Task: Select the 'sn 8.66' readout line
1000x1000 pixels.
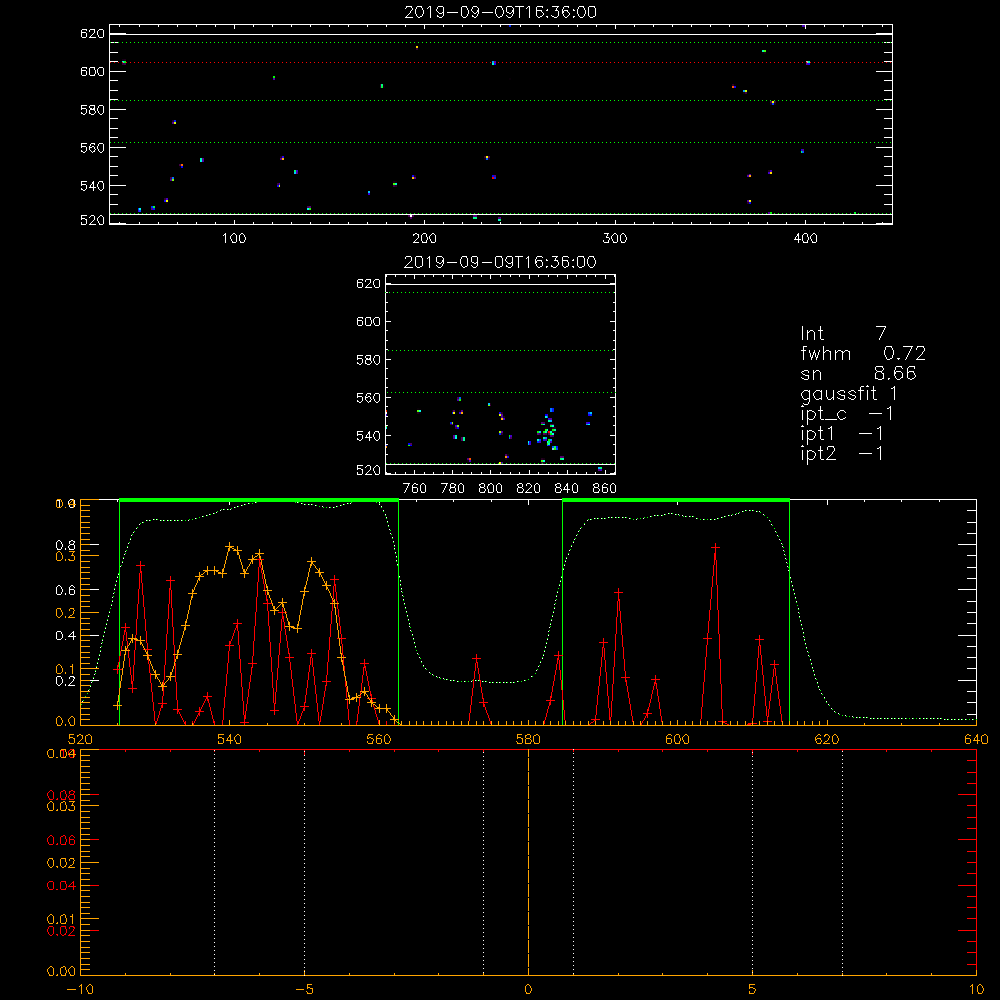Action: pos(858,374)
